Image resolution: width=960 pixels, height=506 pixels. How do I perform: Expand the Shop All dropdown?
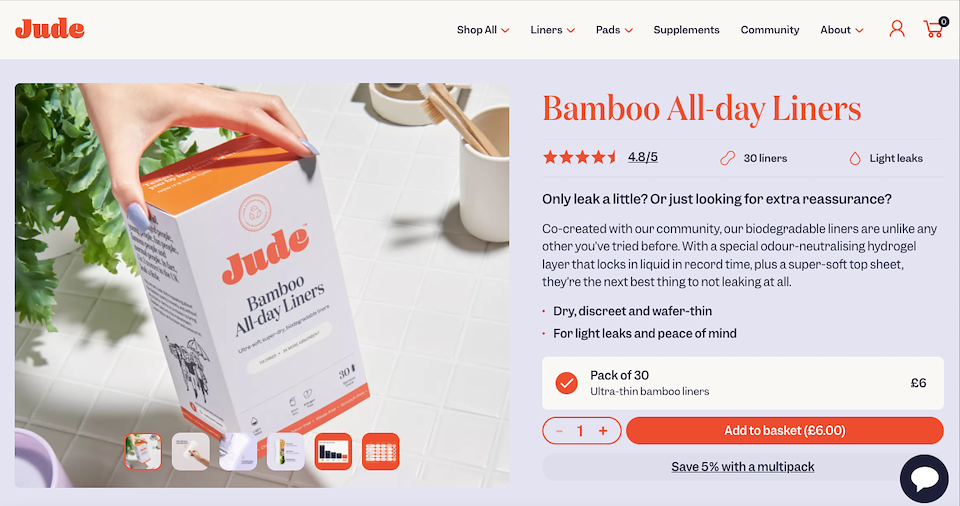point(483,29)
